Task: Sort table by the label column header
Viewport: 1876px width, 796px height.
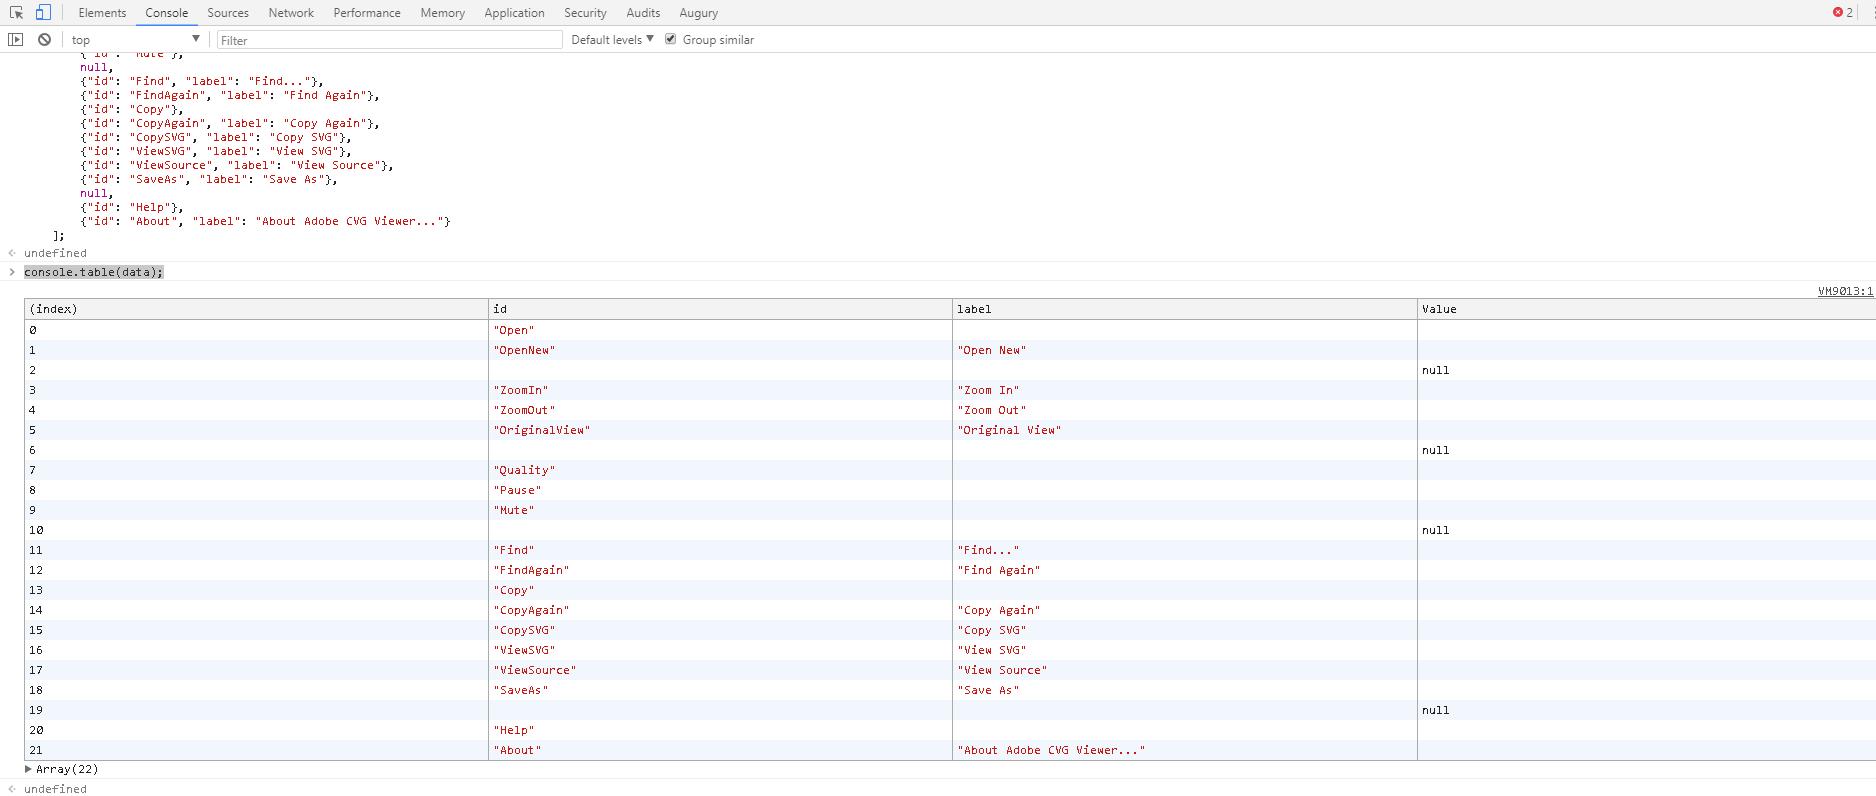Action: coord(1184,309)
